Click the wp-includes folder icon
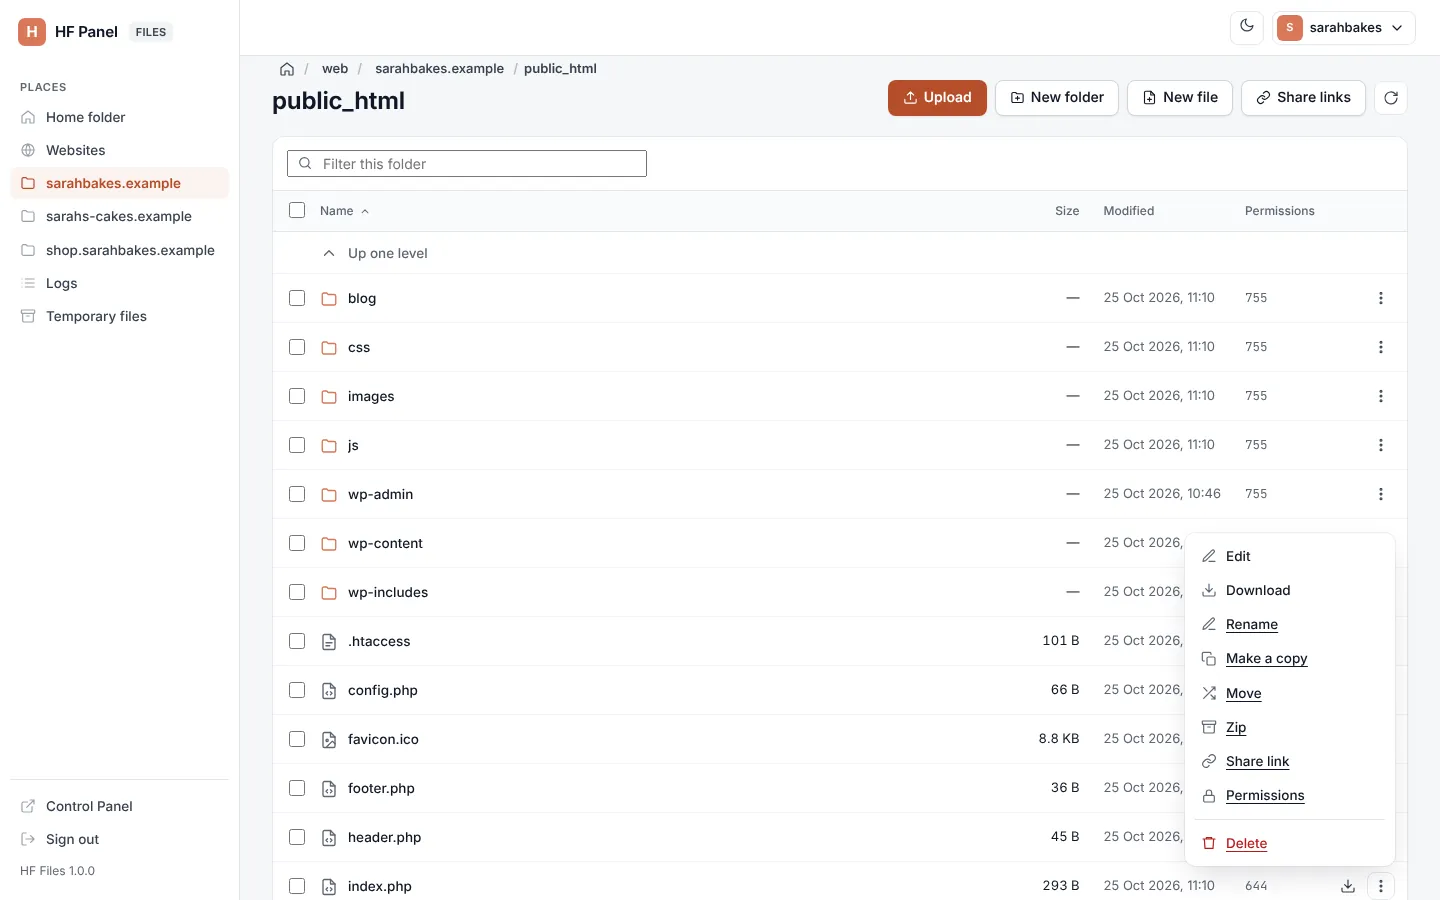This screenshot has width=1440, height=900. (x=329, y=593)
